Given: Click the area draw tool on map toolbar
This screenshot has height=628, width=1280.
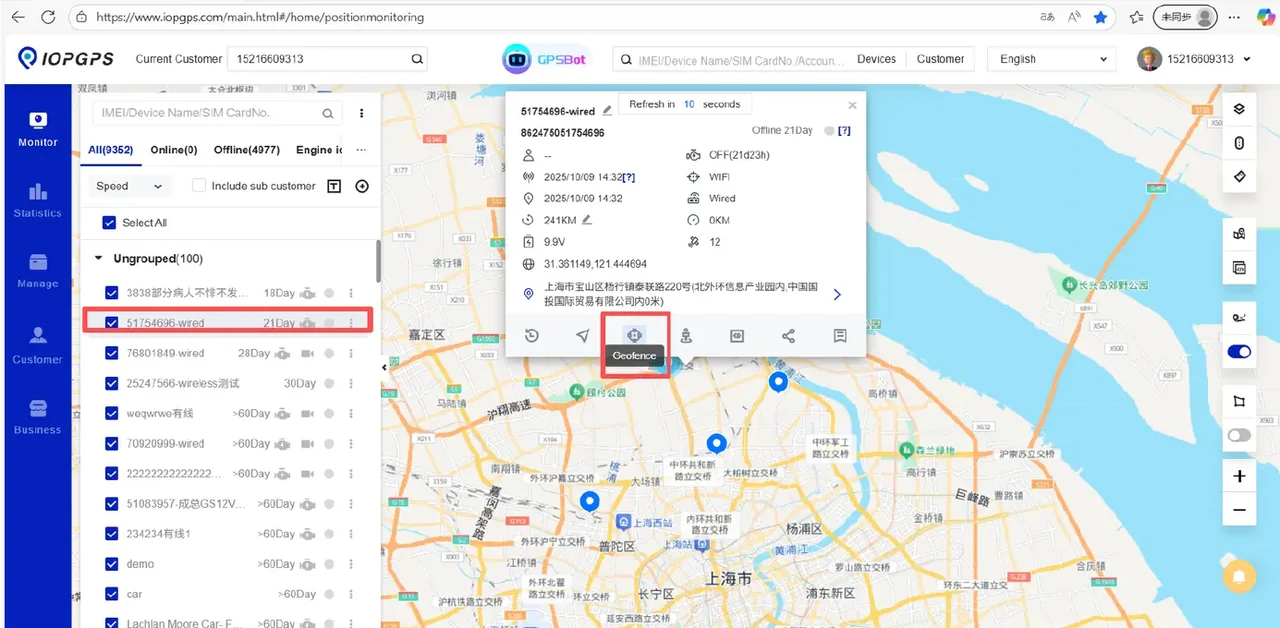Looking at the screenshot, I should pyautogui.click(x=1239, y=401).
